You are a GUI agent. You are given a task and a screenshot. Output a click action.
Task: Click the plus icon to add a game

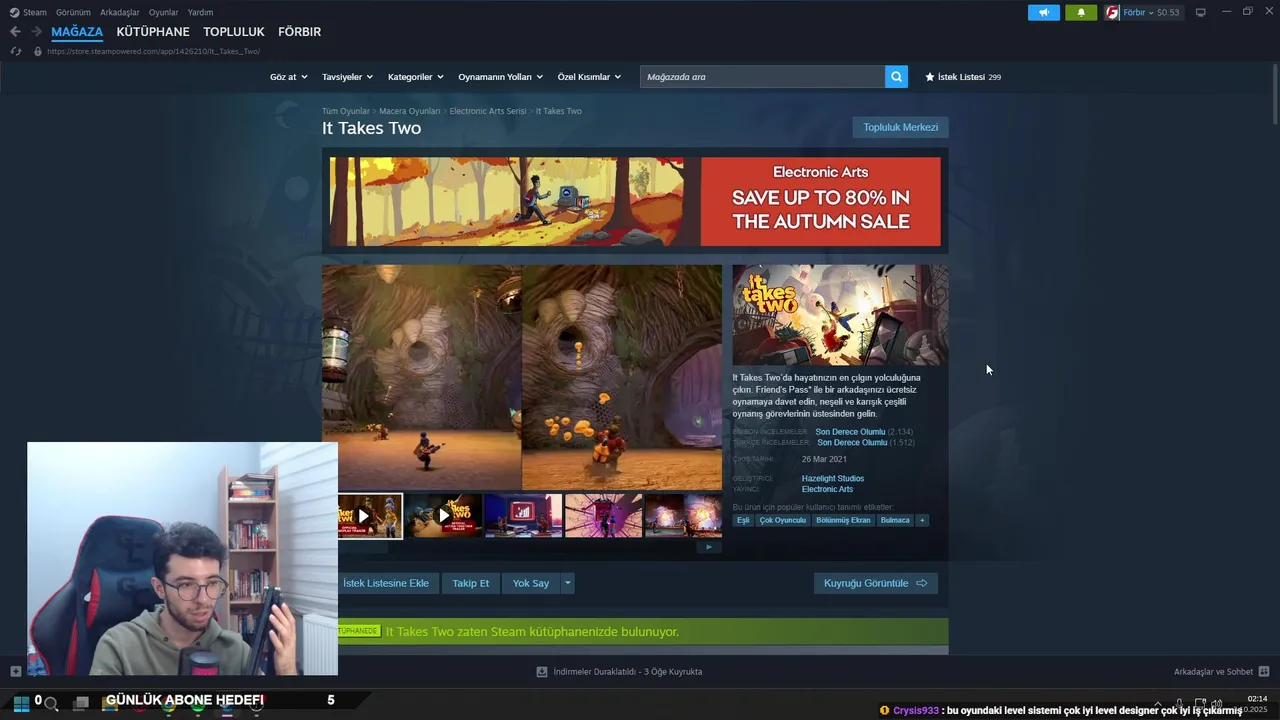click(x=15, y=671)
